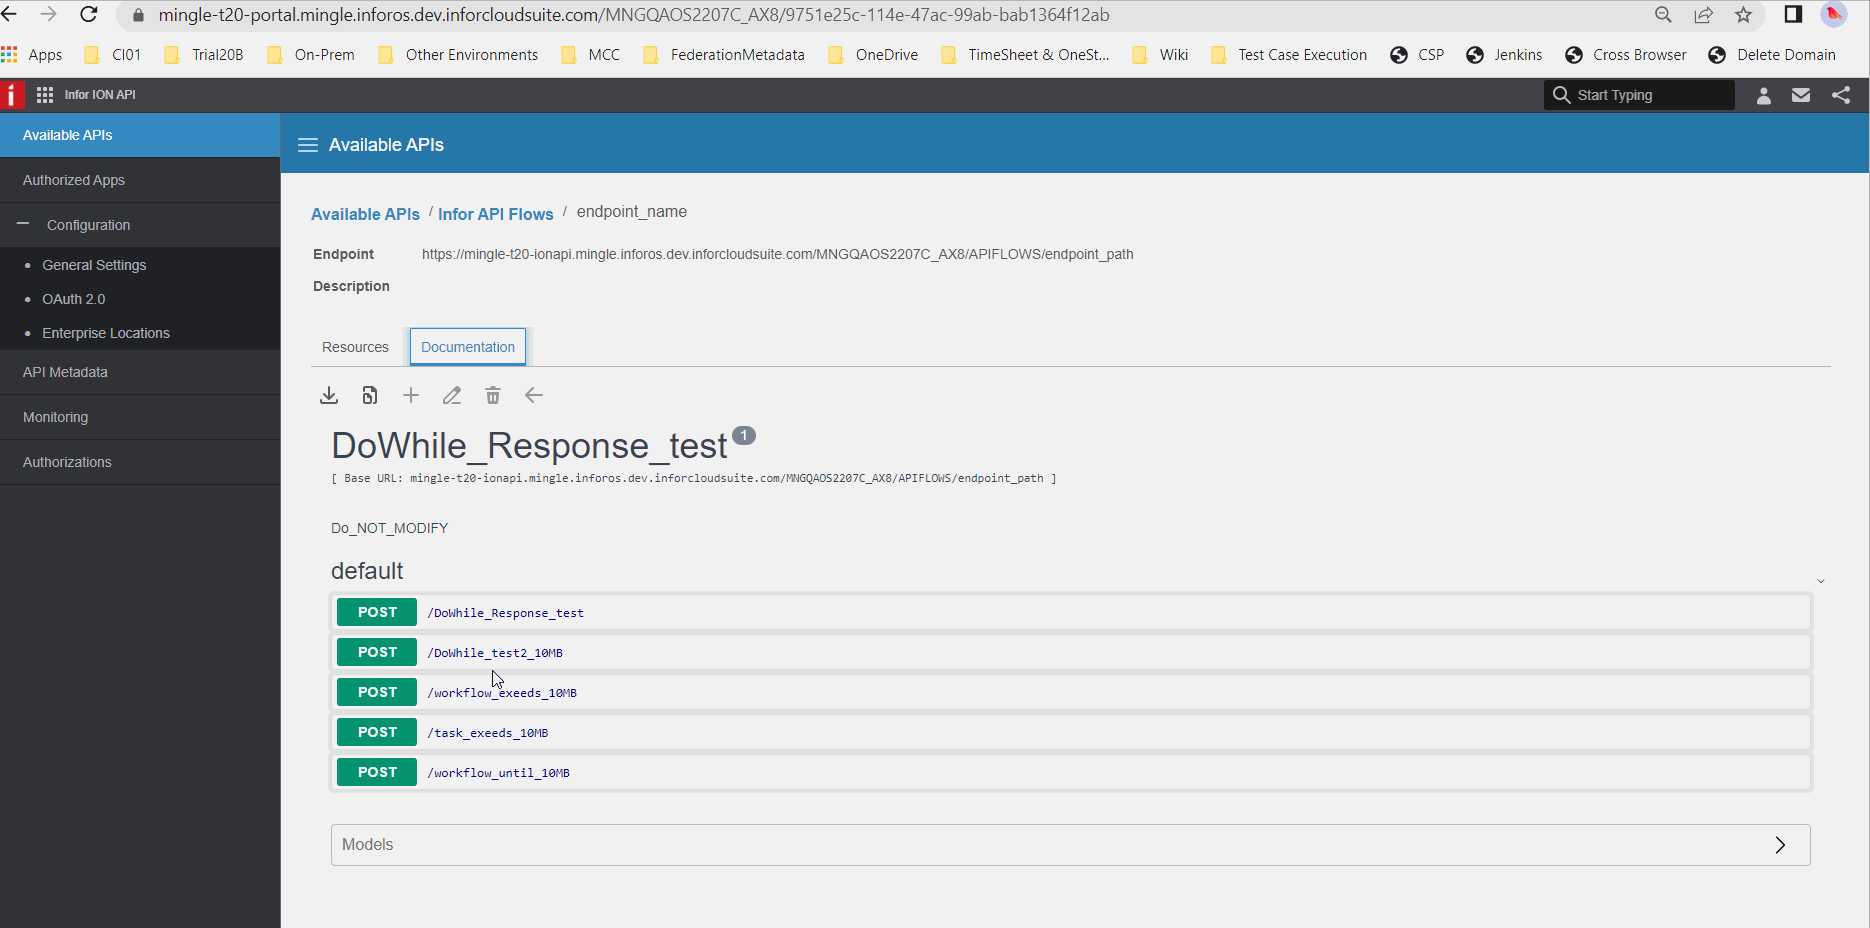Open the user profile icon
Image resolution: width=1870 pixels, height=928 pixels.
1764,95
